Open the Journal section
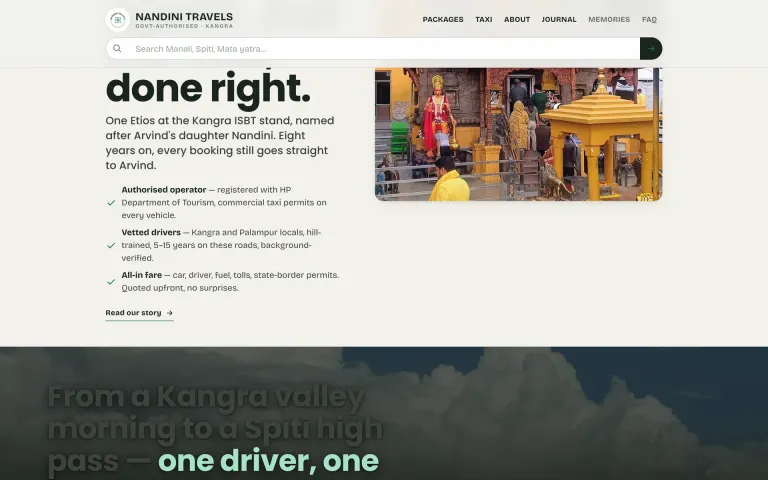 click(x=559, y=20)
